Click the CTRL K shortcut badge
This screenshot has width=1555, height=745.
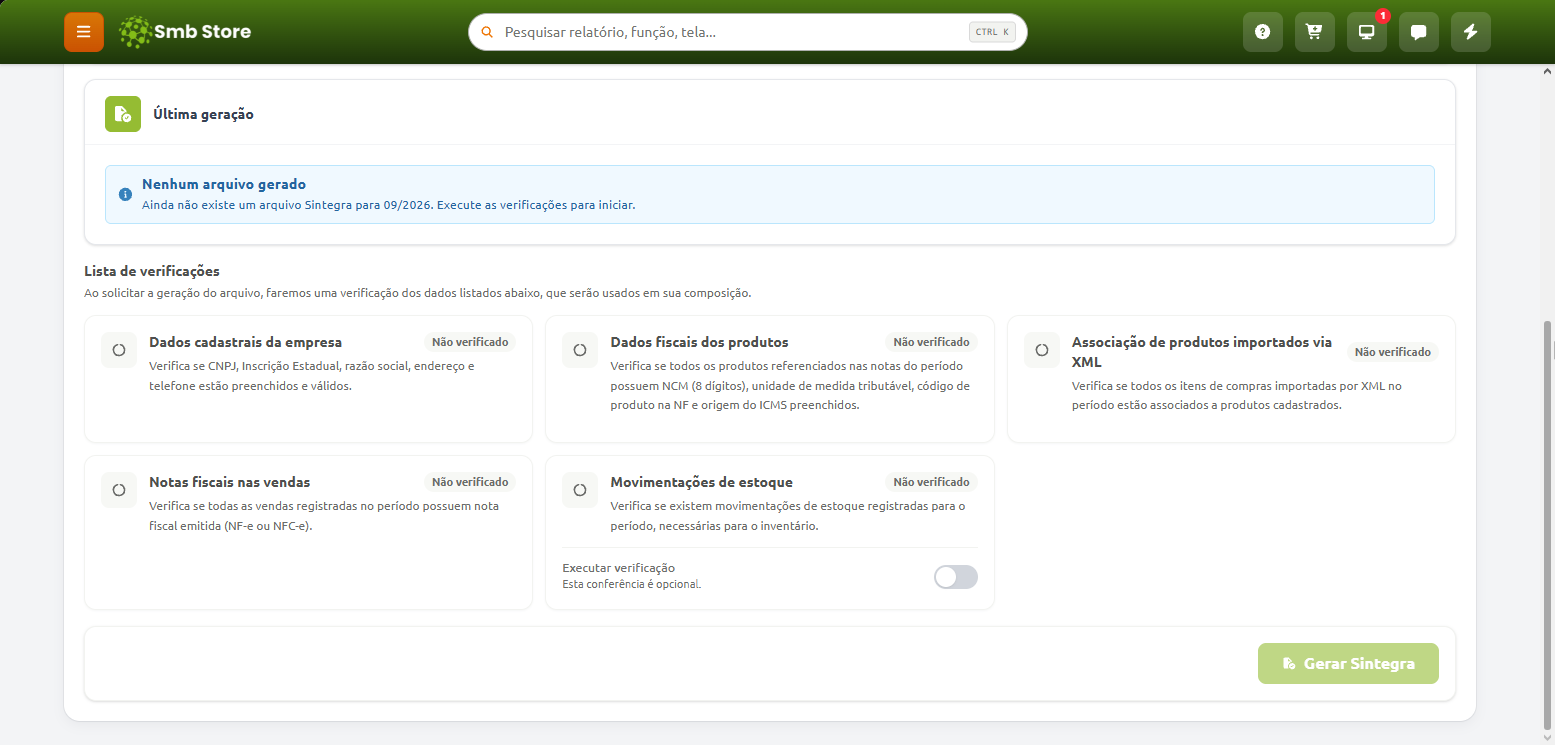click(992, 32)
